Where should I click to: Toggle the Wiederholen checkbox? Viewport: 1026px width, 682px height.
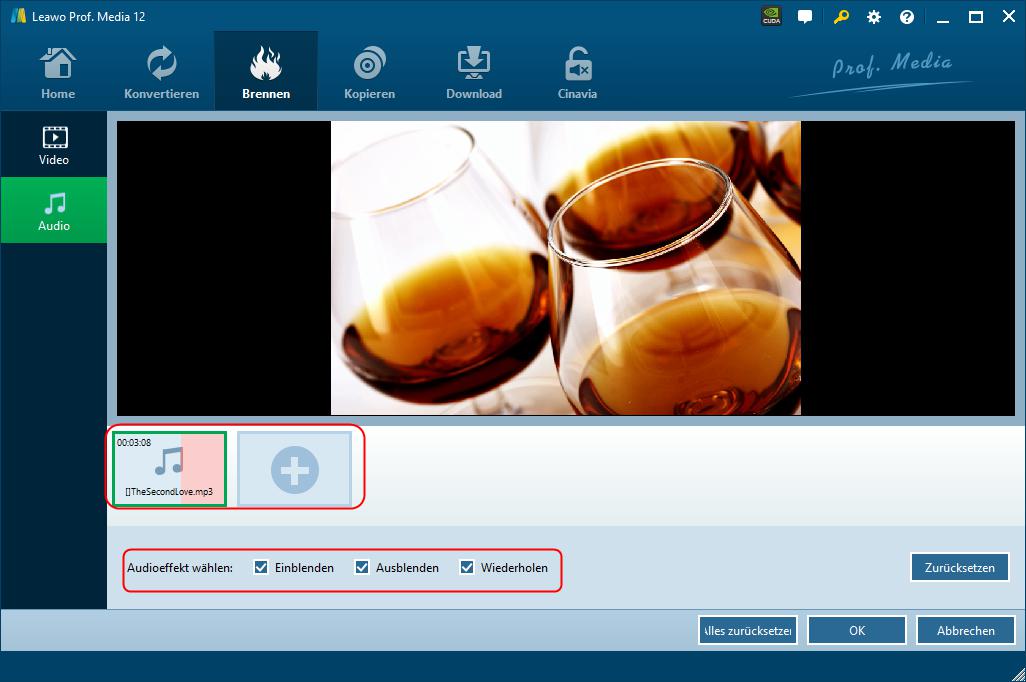click(467, 567)
